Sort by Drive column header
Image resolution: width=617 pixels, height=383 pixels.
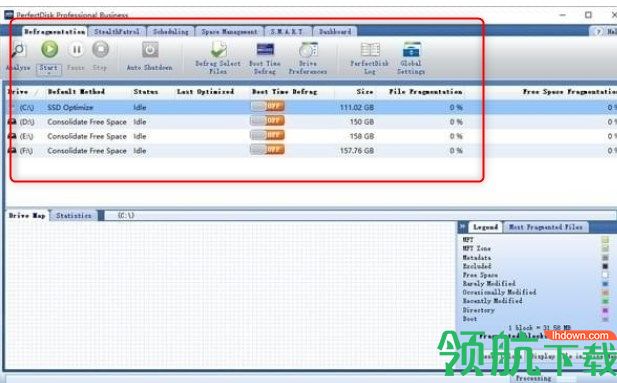click(18, 91)
